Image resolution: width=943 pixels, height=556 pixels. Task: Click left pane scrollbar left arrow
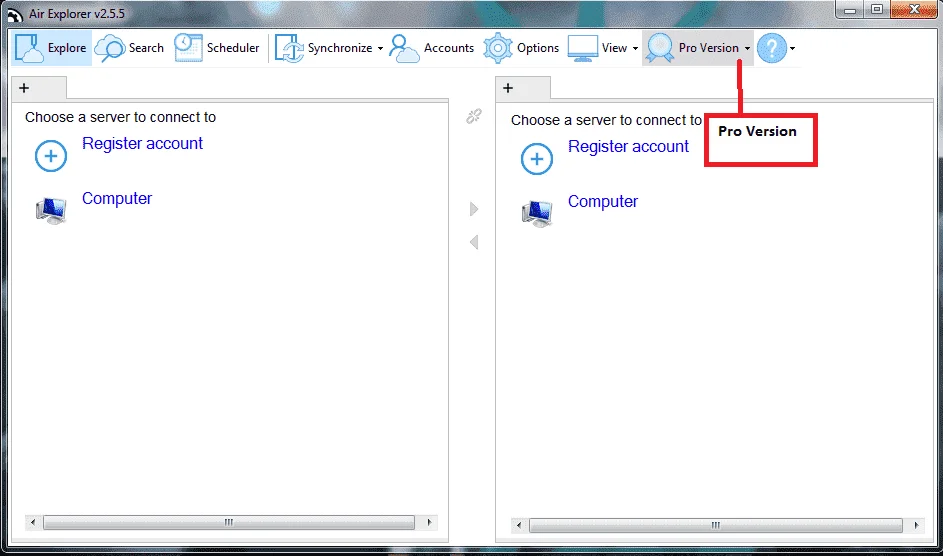(x=33, y=522)
